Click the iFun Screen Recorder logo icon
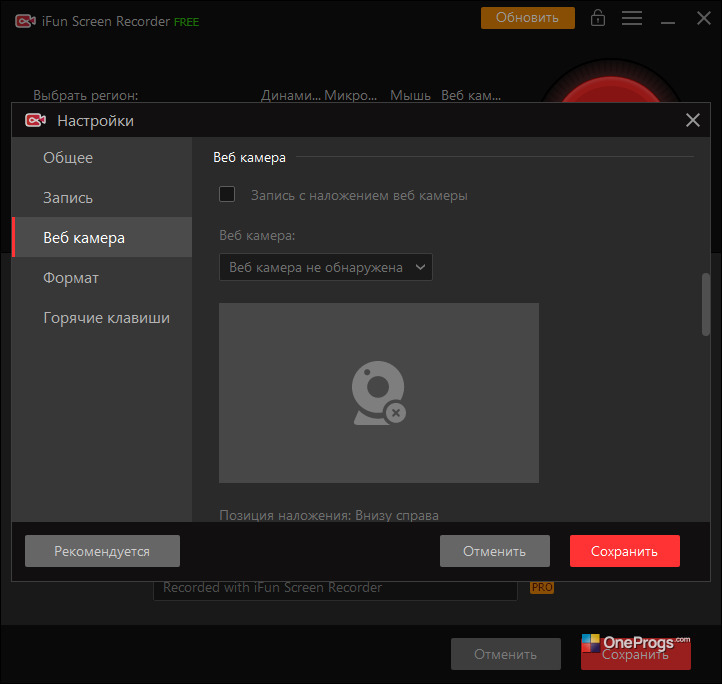 coord(25,21)
